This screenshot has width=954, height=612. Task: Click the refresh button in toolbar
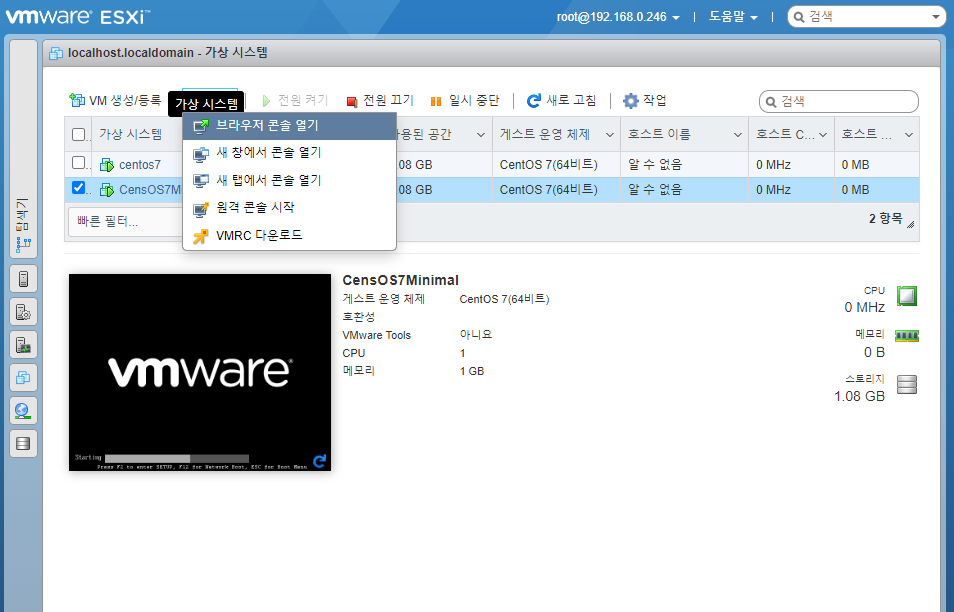point(562,100)
